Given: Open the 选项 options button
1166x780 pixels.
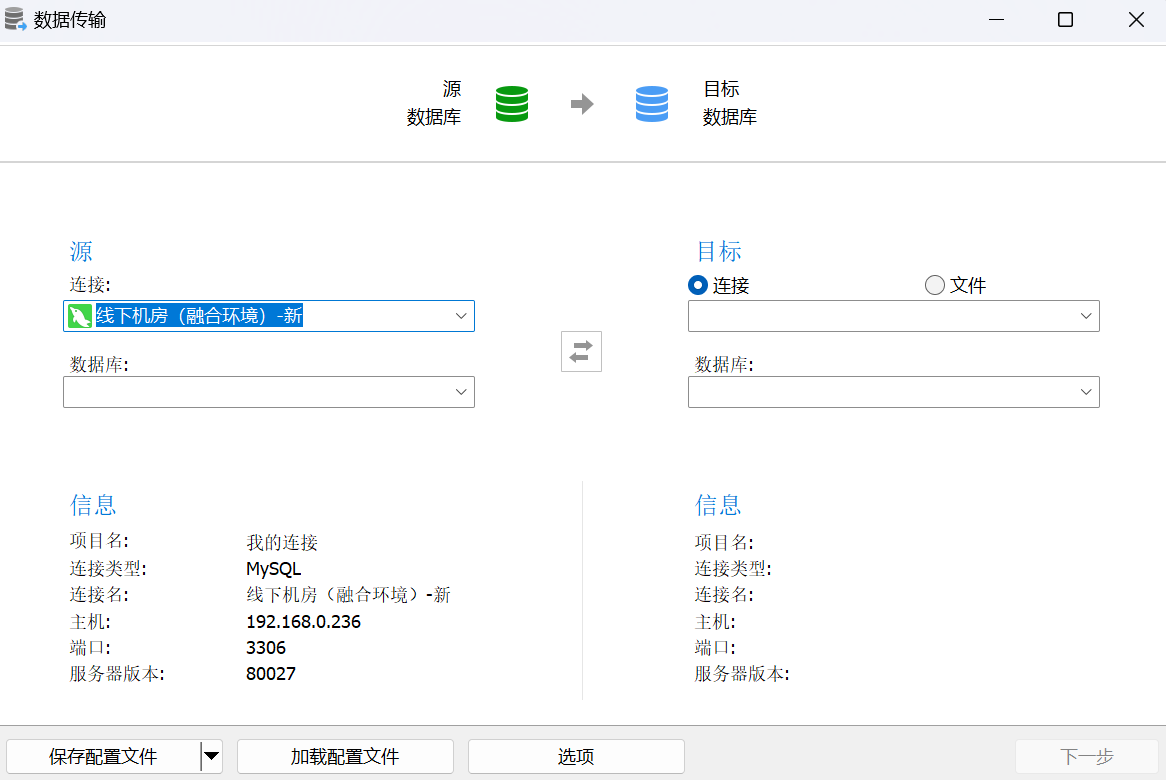Looking at the screenshot, I should pyautogui.click(x=576, y=756).
